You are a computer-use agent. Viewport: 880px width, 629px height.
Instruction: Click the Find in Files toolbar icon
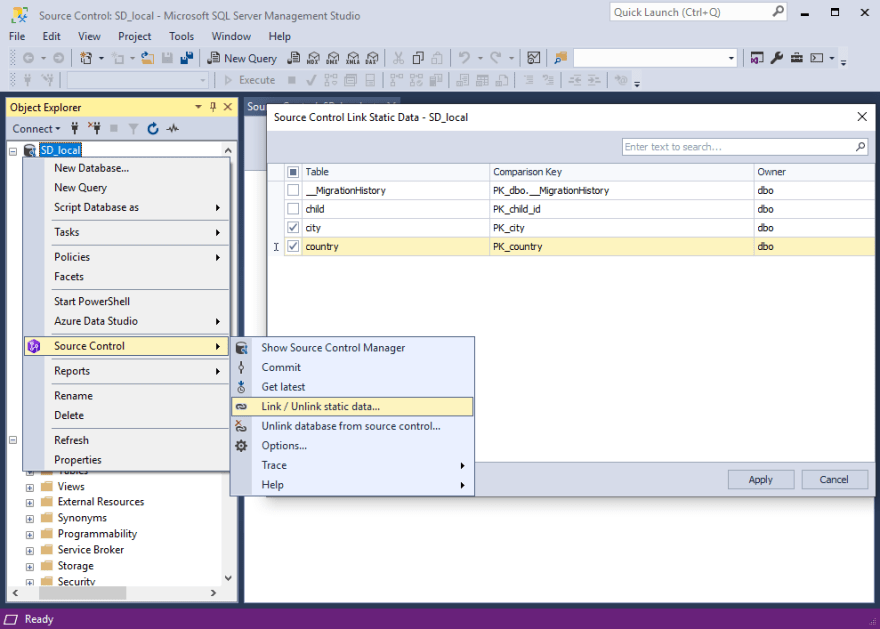click(560, 58)
